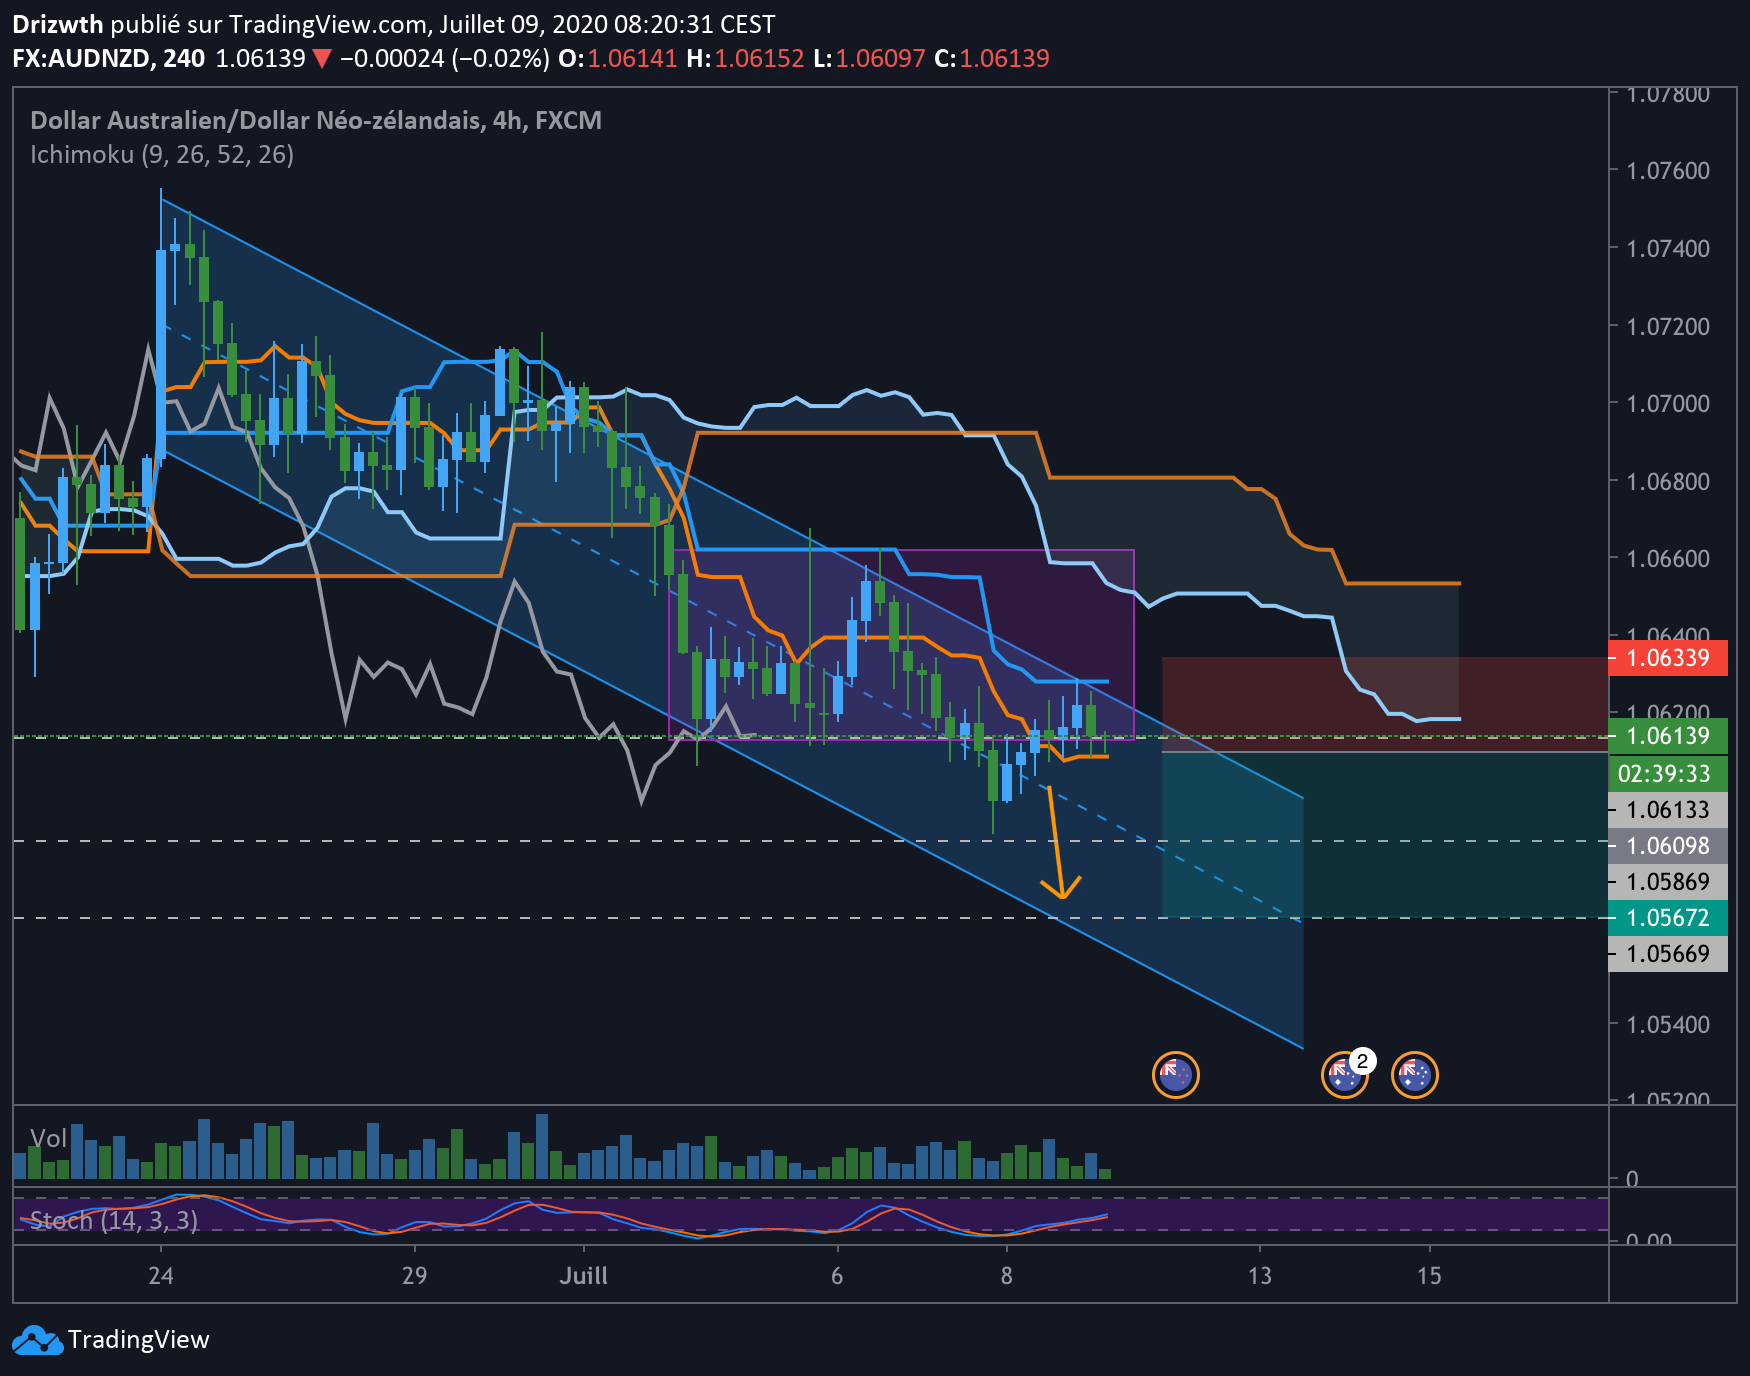
Task: Click the 1.05669 price label
Action: coord(1668,954)
